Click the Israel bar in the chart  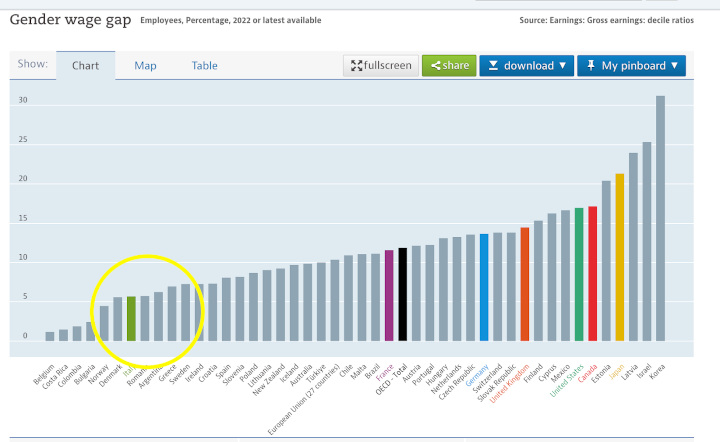click(647, 241)
